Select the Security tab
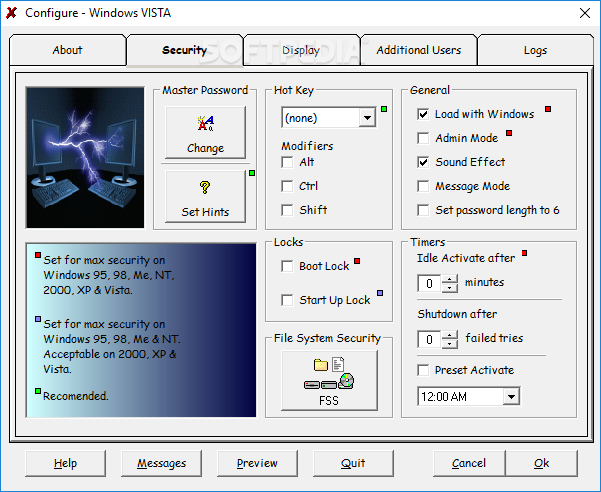Viewport: 601px width, 492px height. 184,50
